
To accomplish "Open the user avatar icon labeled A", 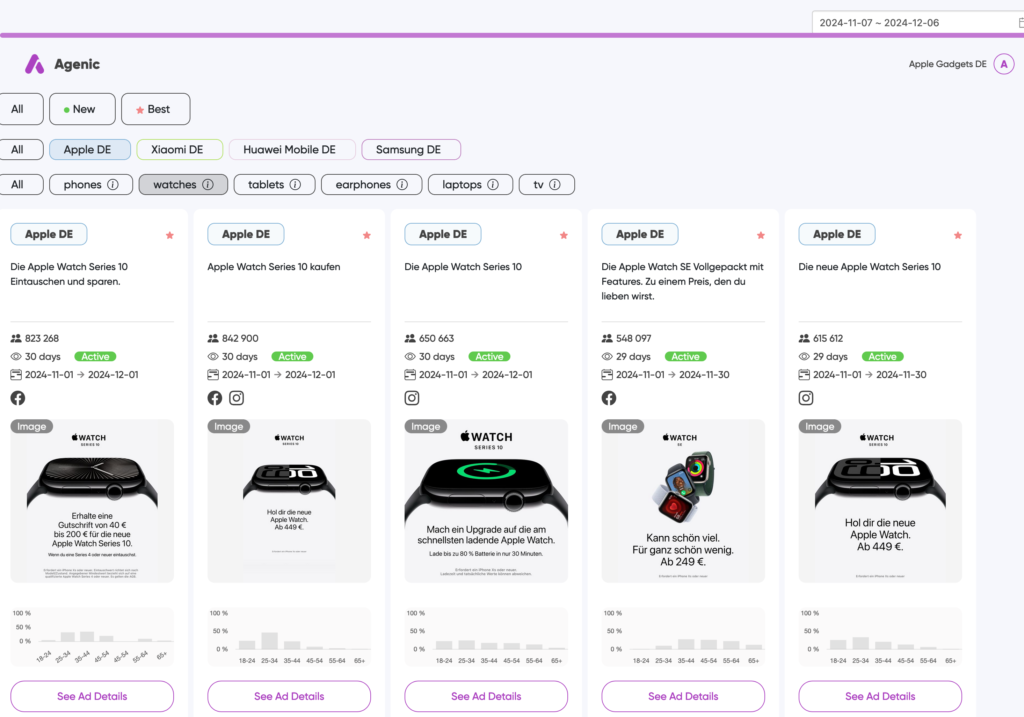I will point(1004,64).
